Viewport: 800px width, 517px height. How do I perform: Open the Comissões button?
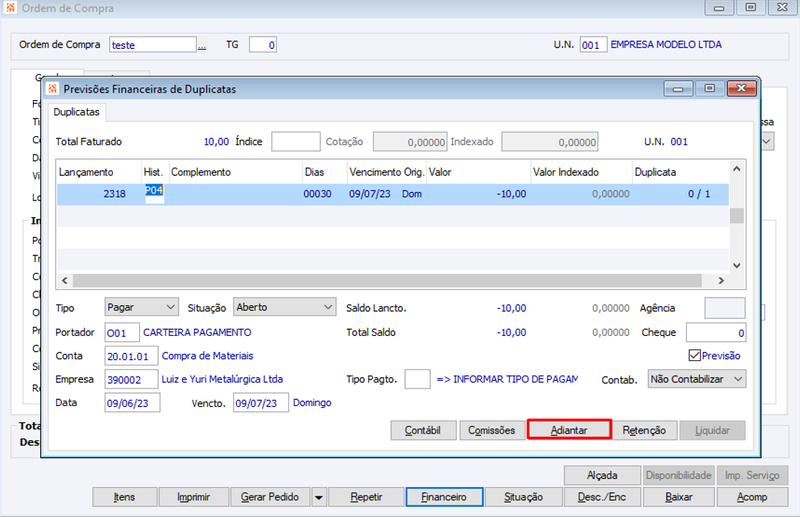(491, 430)
